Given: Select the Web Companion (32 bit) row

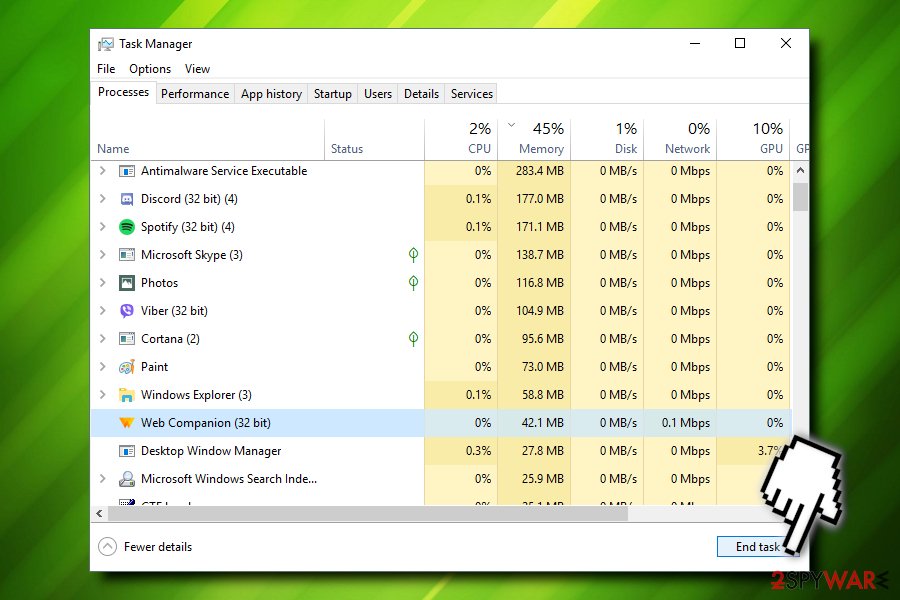Looking at the screenshot, I should pyautogui.click(x=441, y=423).
